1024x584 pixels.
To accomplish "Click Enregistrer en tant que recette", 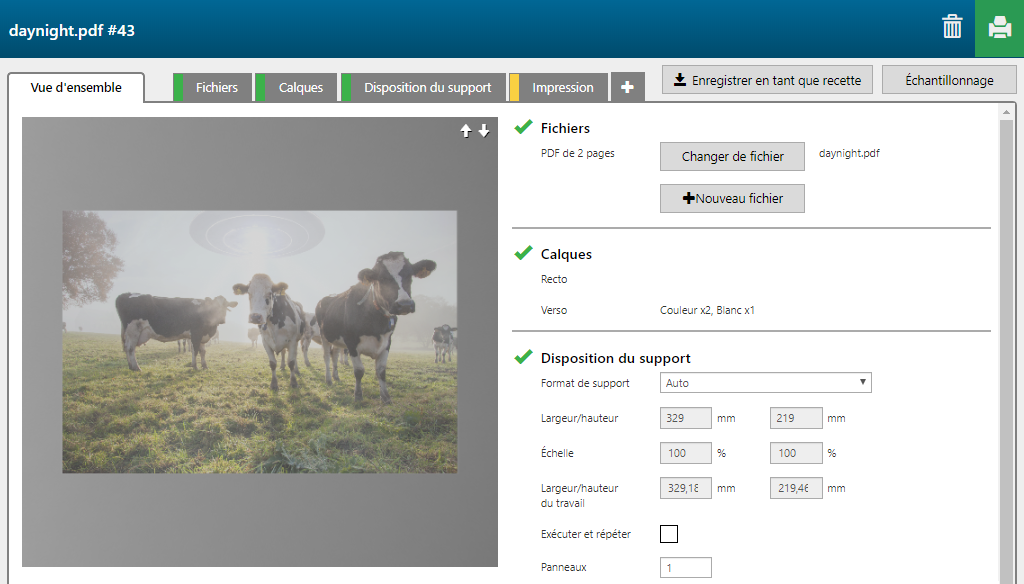I will click(767, 80).
